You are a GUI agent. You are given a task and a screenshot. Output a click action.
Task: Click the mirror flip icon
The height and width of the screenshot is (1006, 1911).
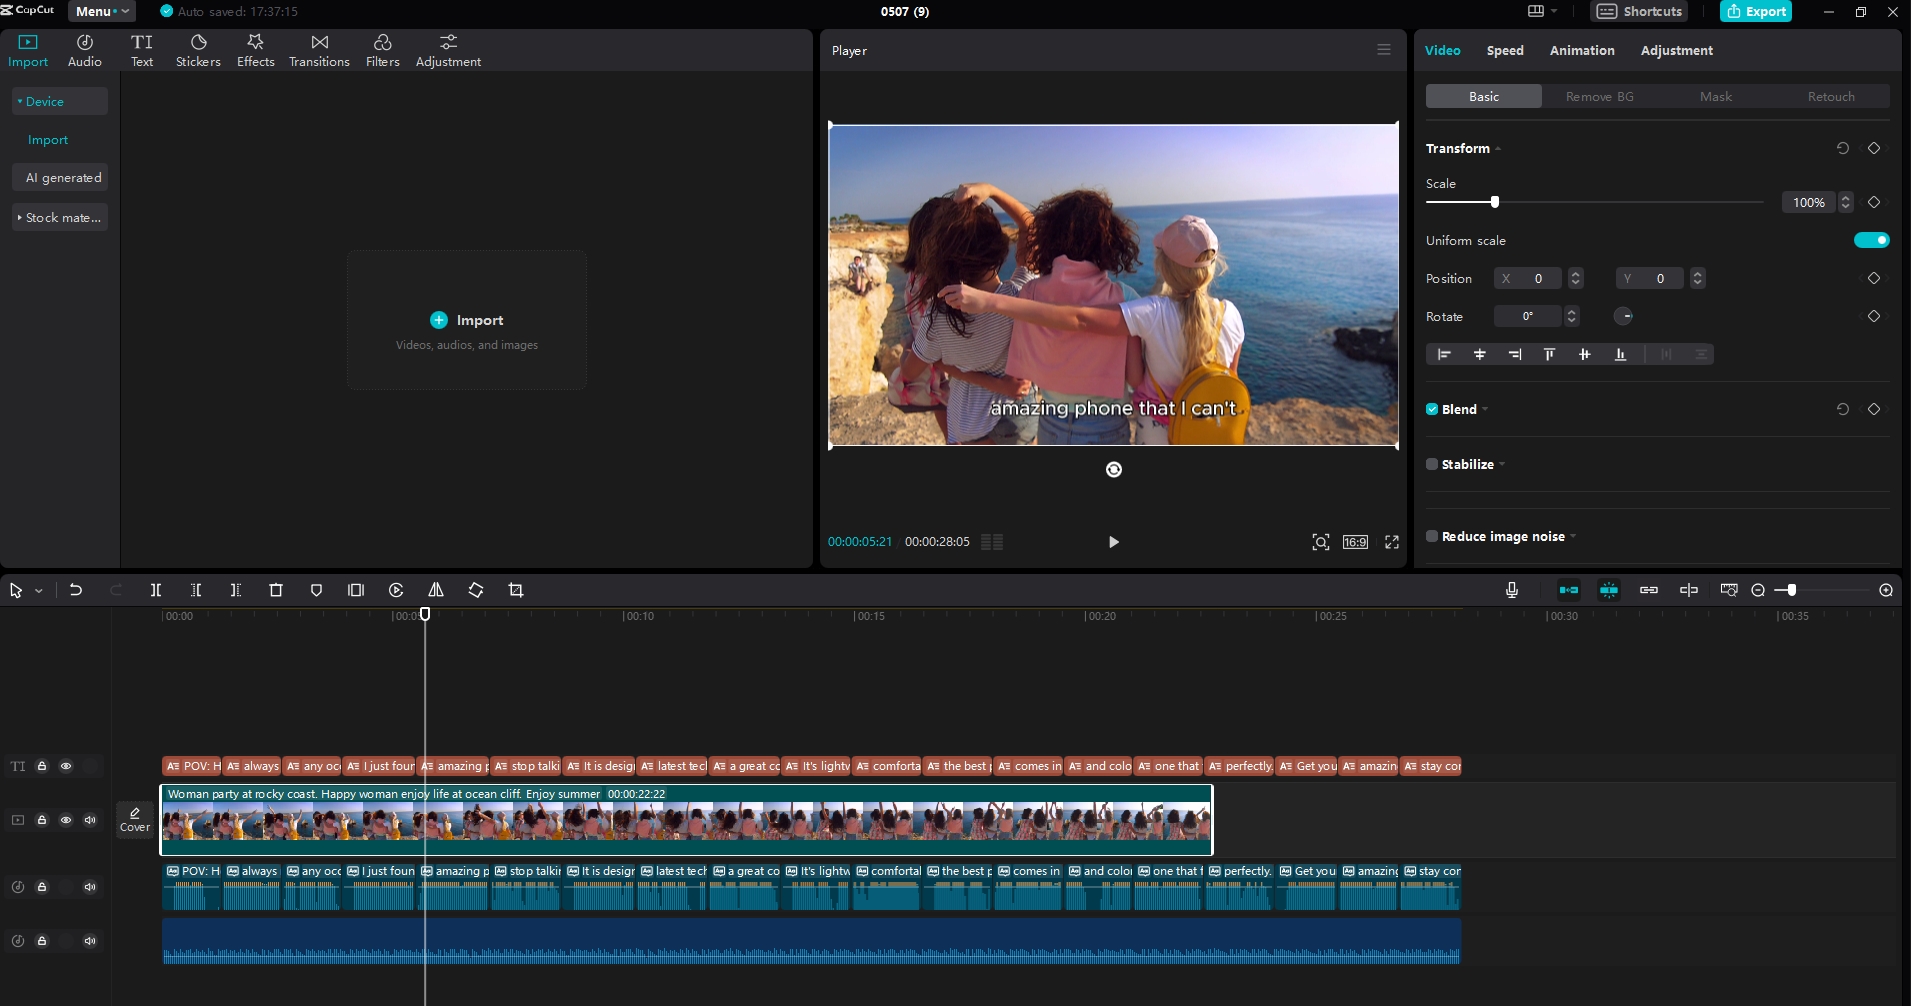(436, 590)
